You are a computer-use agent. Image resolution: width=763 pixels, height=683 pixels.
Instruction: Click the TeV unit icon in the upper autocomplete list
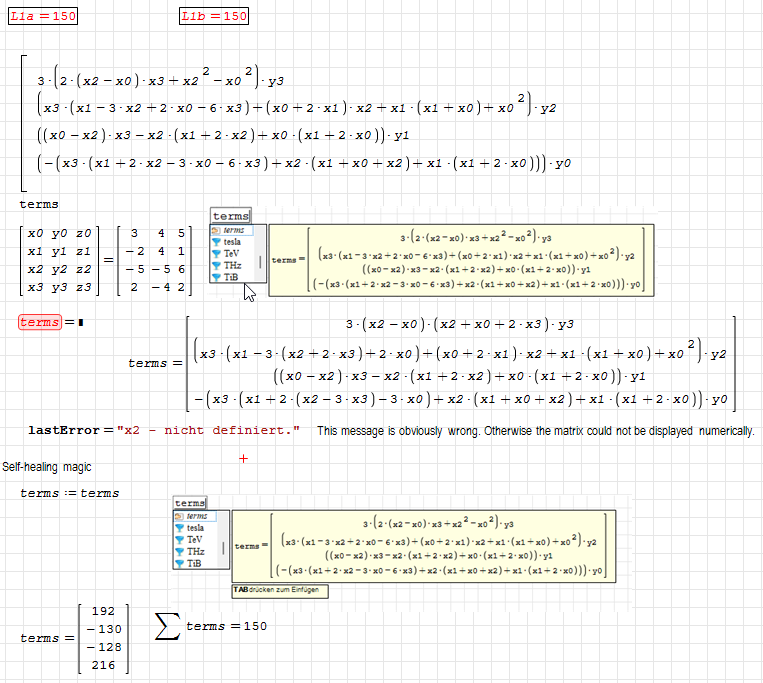point(216,254)
